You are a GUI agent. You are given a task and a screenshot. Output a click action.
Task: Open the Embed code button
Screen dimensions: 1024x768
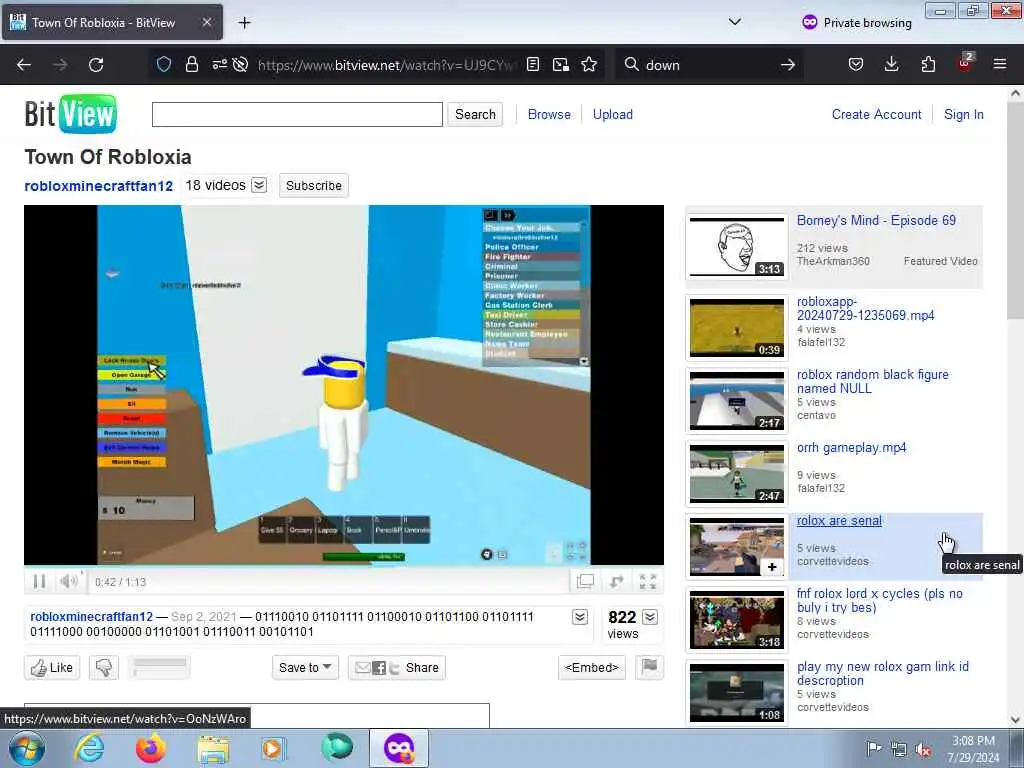point(592,667)
